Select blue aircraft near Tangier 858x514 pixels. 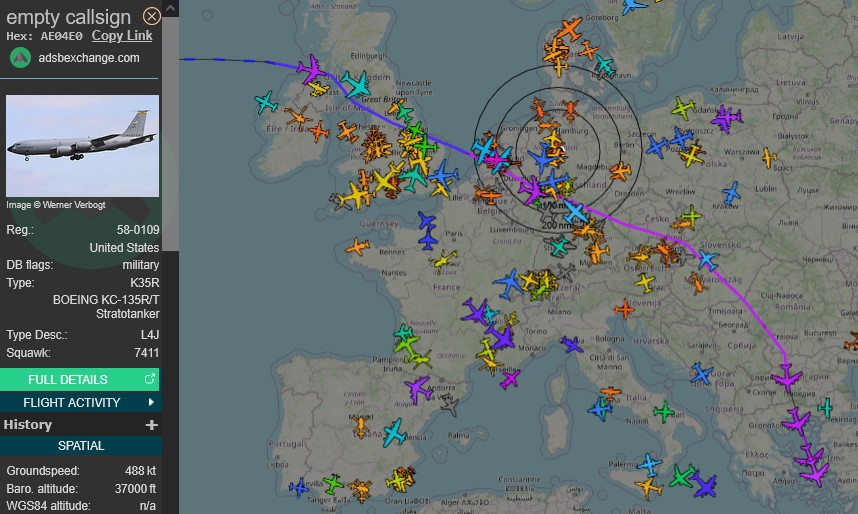tap(298, 487)
